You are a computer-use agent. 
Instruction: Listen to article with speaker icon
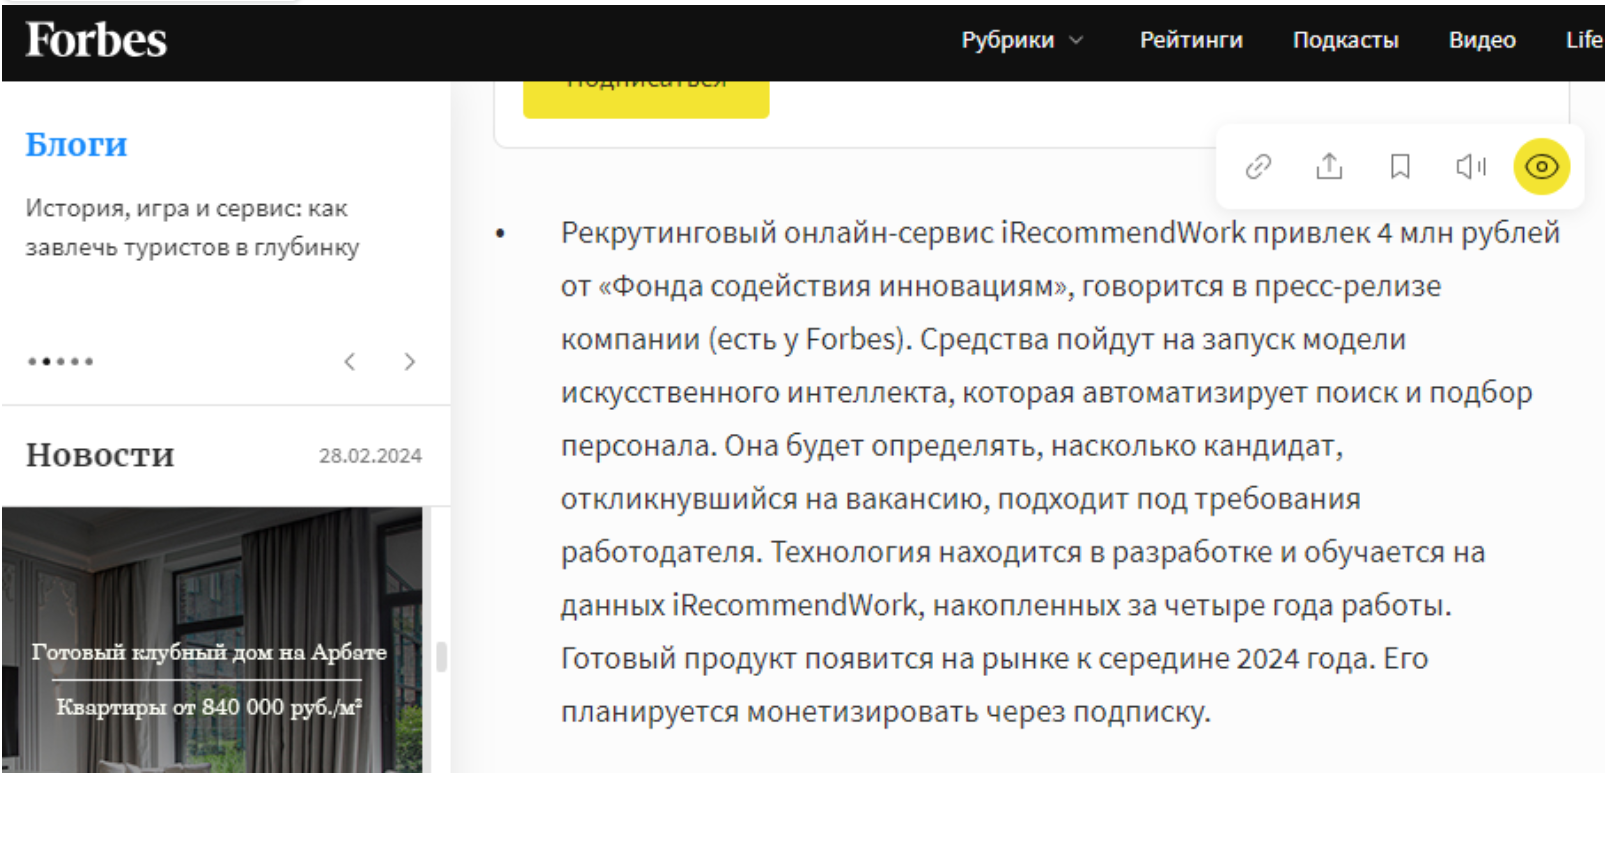click(1471, 166)
